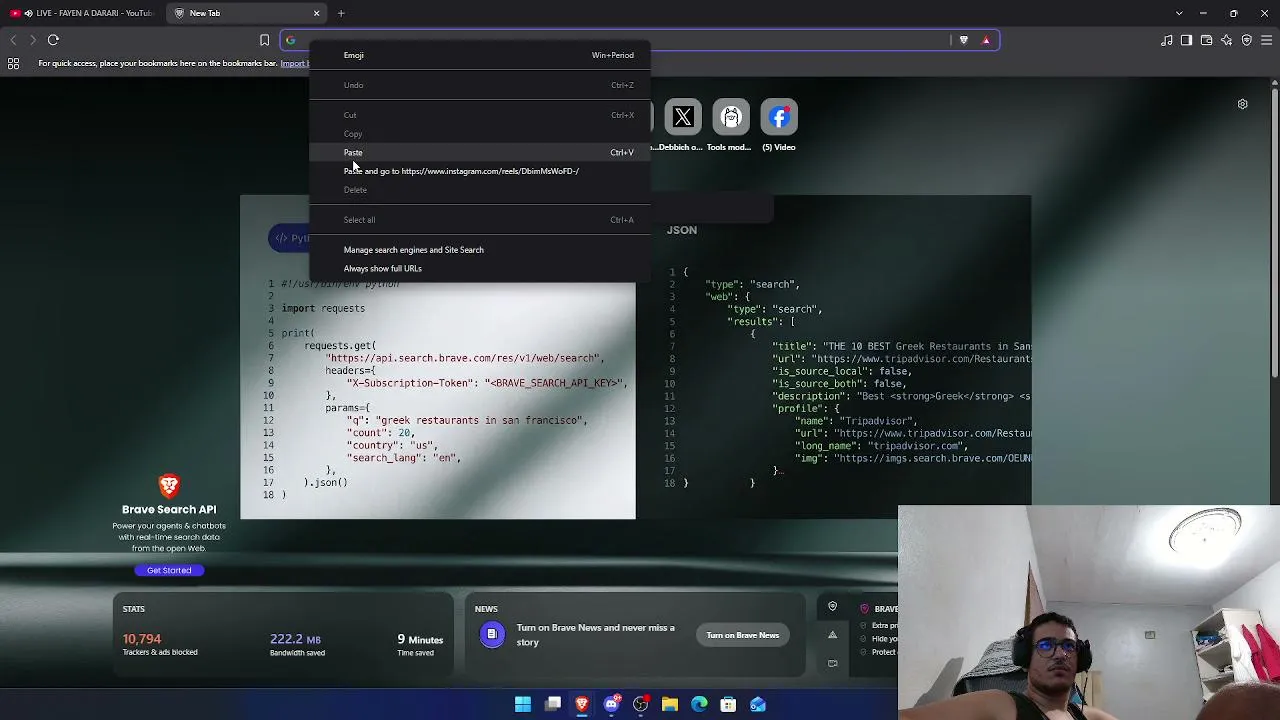Click the JSON label in the ad
Screen dimensions: 1280x720
pyautogui.click(x=682, y=230)
